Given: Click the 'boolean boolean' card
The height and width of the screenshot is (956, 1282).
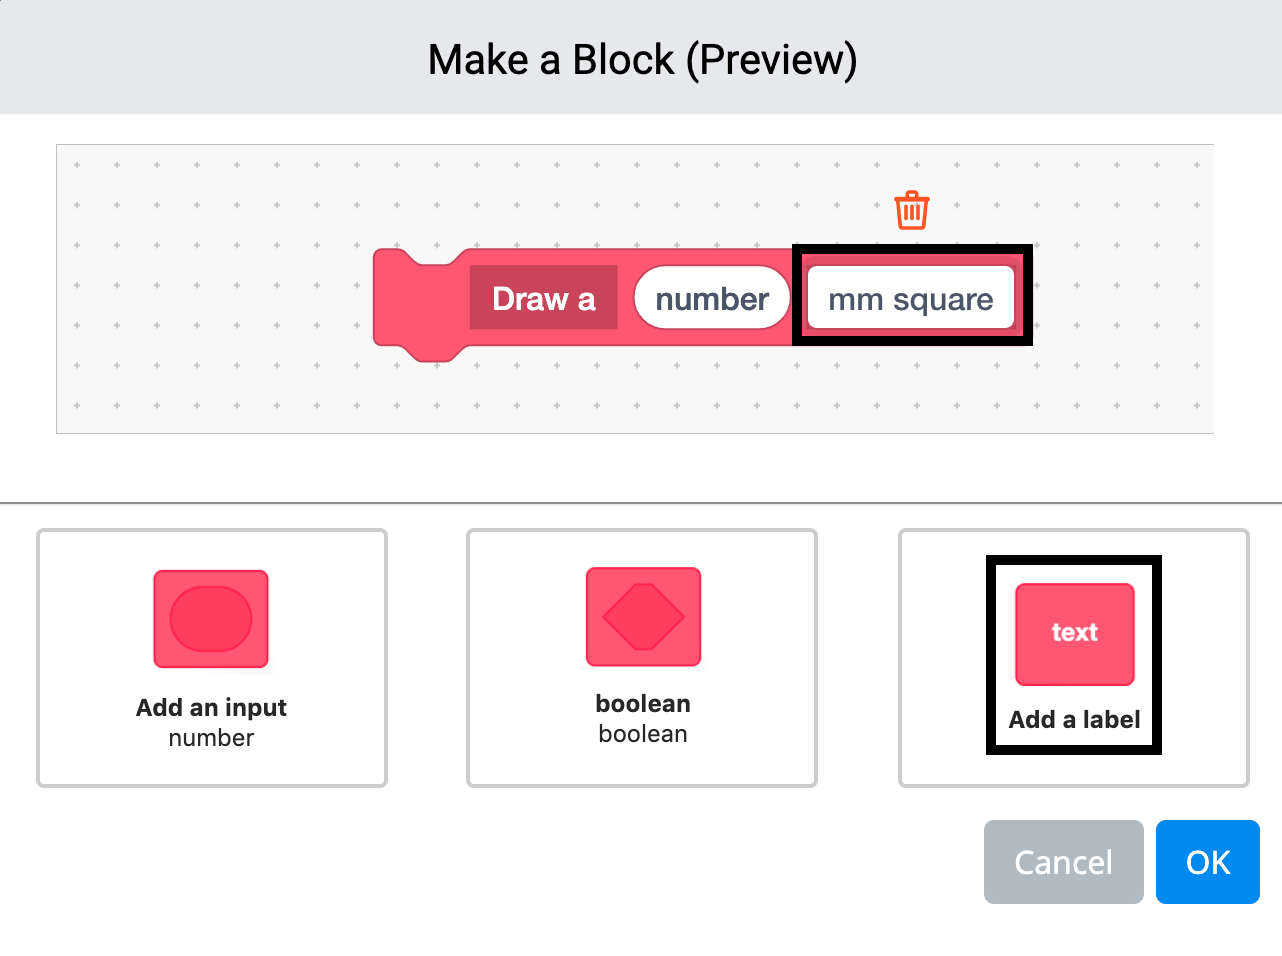Looking at the screenshot, I should click(x=642, y=658).
